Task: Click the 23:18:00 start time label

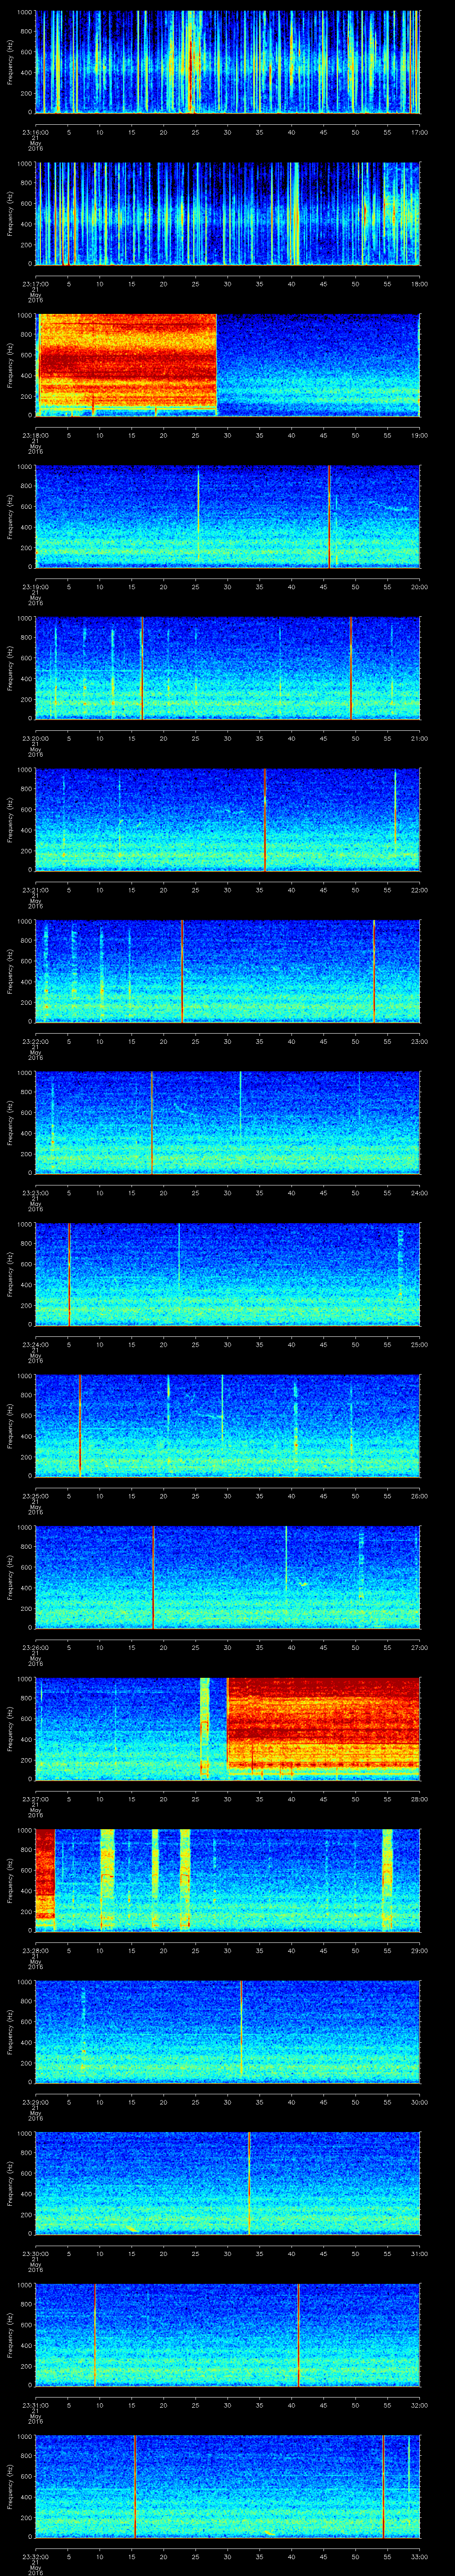Action: coord(35,435)
